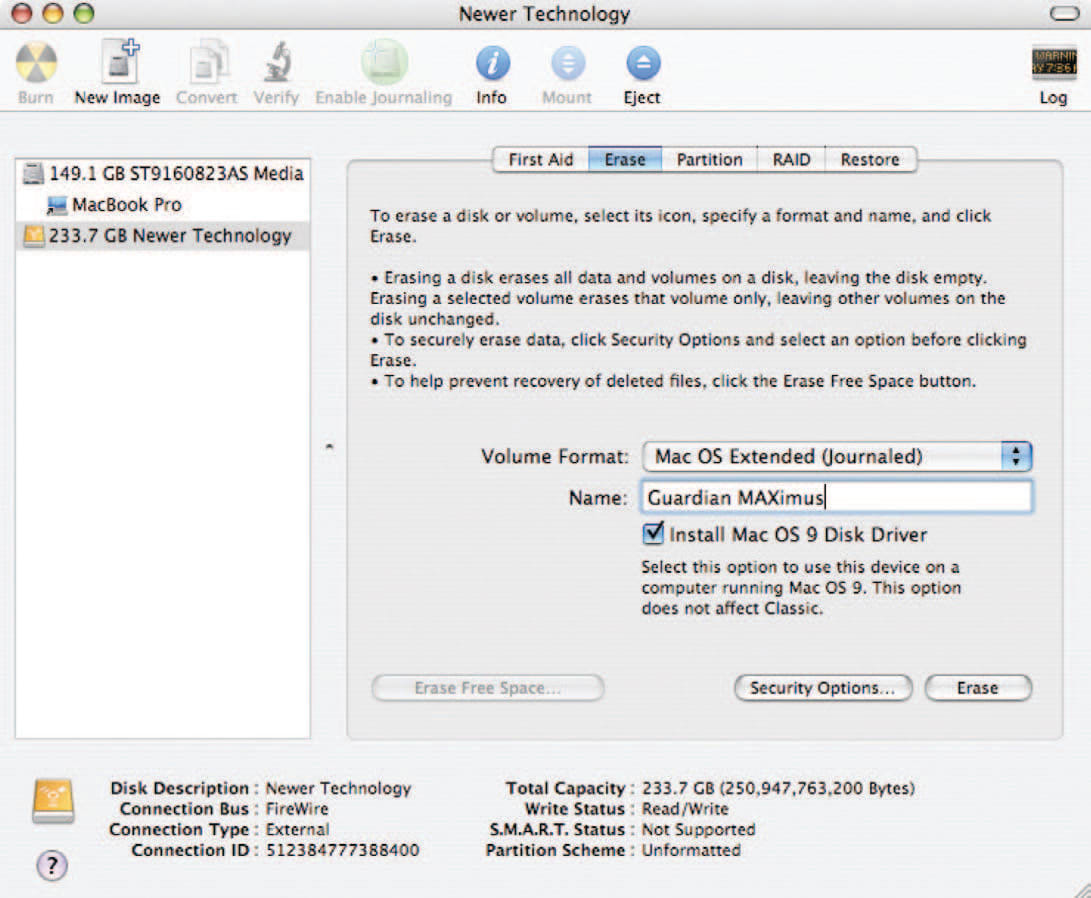This screenshot has height=898, width=1091.
Task: Create a New Image from toolbar
Action: click(117, 66)
